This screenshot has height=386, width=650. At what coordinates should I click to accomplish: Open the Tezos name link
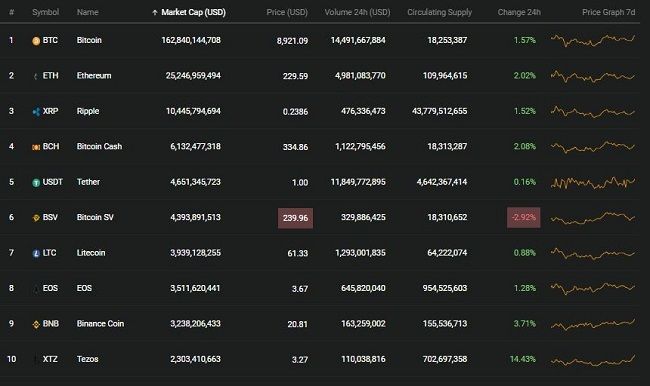(x=87, y=359)
